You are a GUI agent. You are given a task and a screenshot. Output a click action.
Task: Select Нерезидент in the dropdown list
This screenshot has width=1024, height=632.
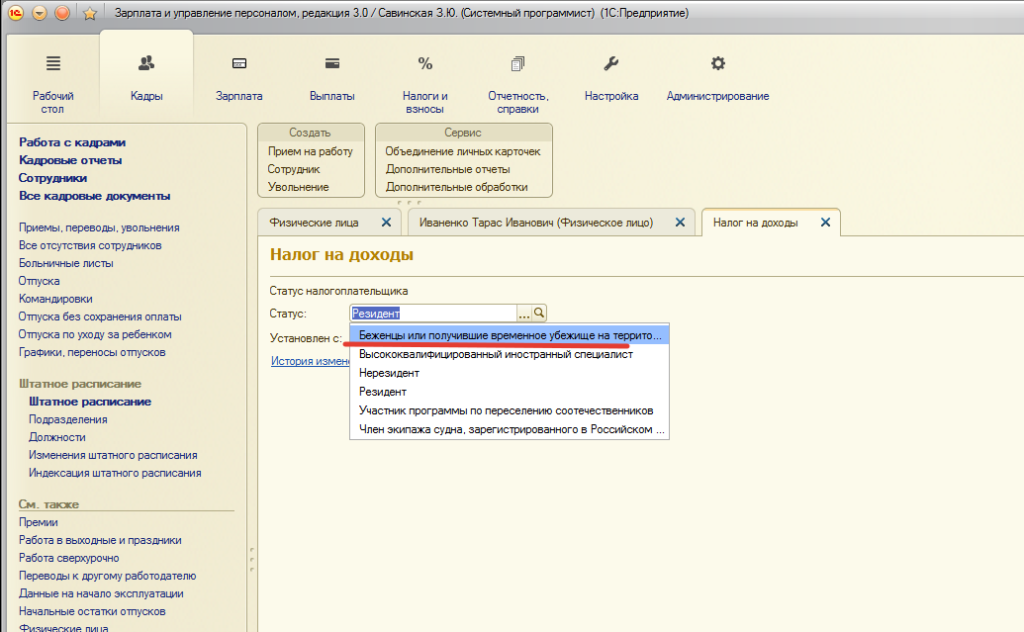[509, 373]
